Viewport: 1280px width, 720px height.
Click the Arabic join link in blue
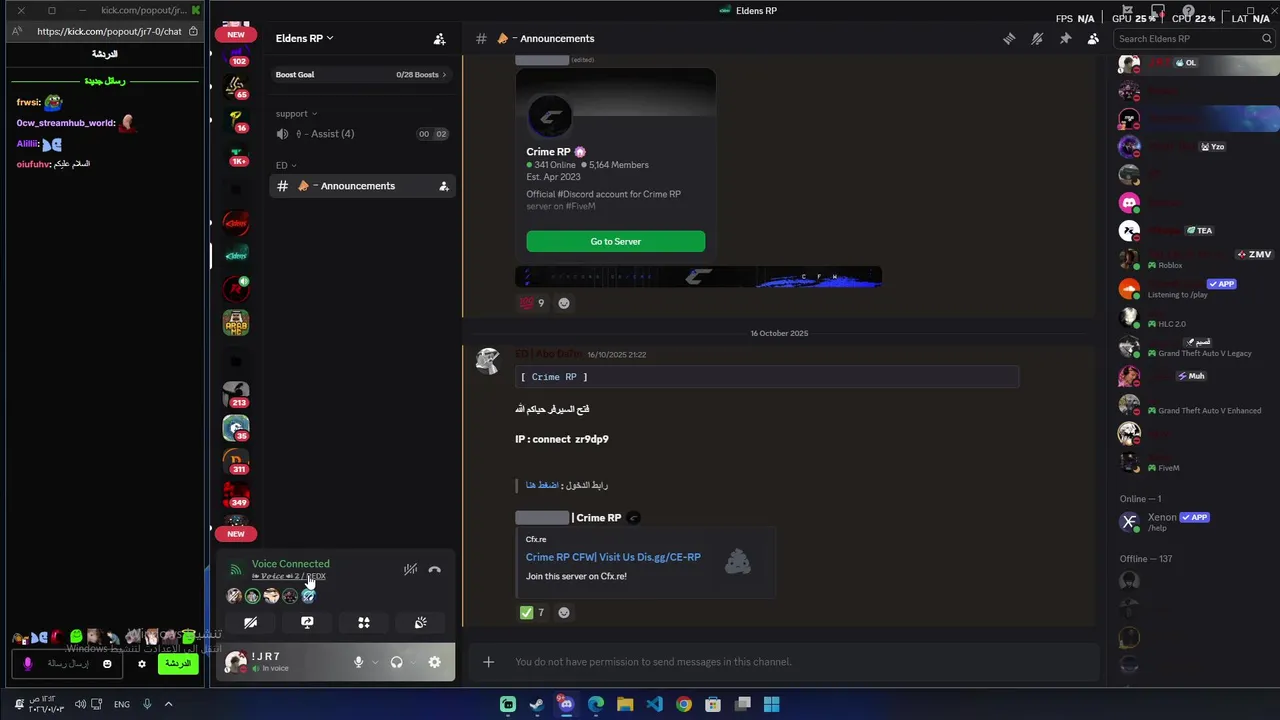tap(542, 485)
